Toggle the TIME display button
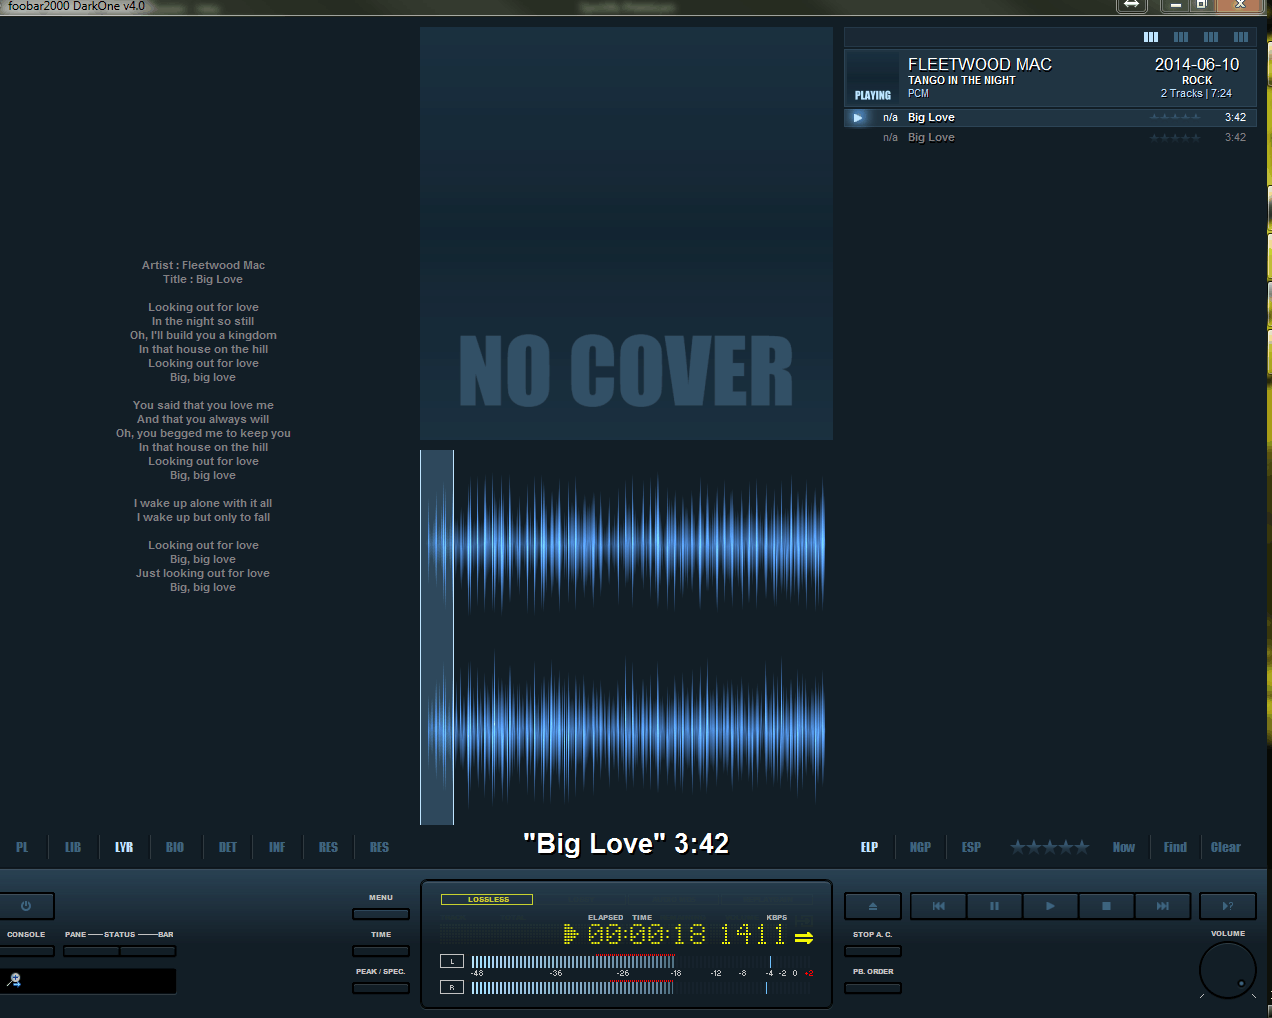The image size is (1272, 1018). click(381, 951)
